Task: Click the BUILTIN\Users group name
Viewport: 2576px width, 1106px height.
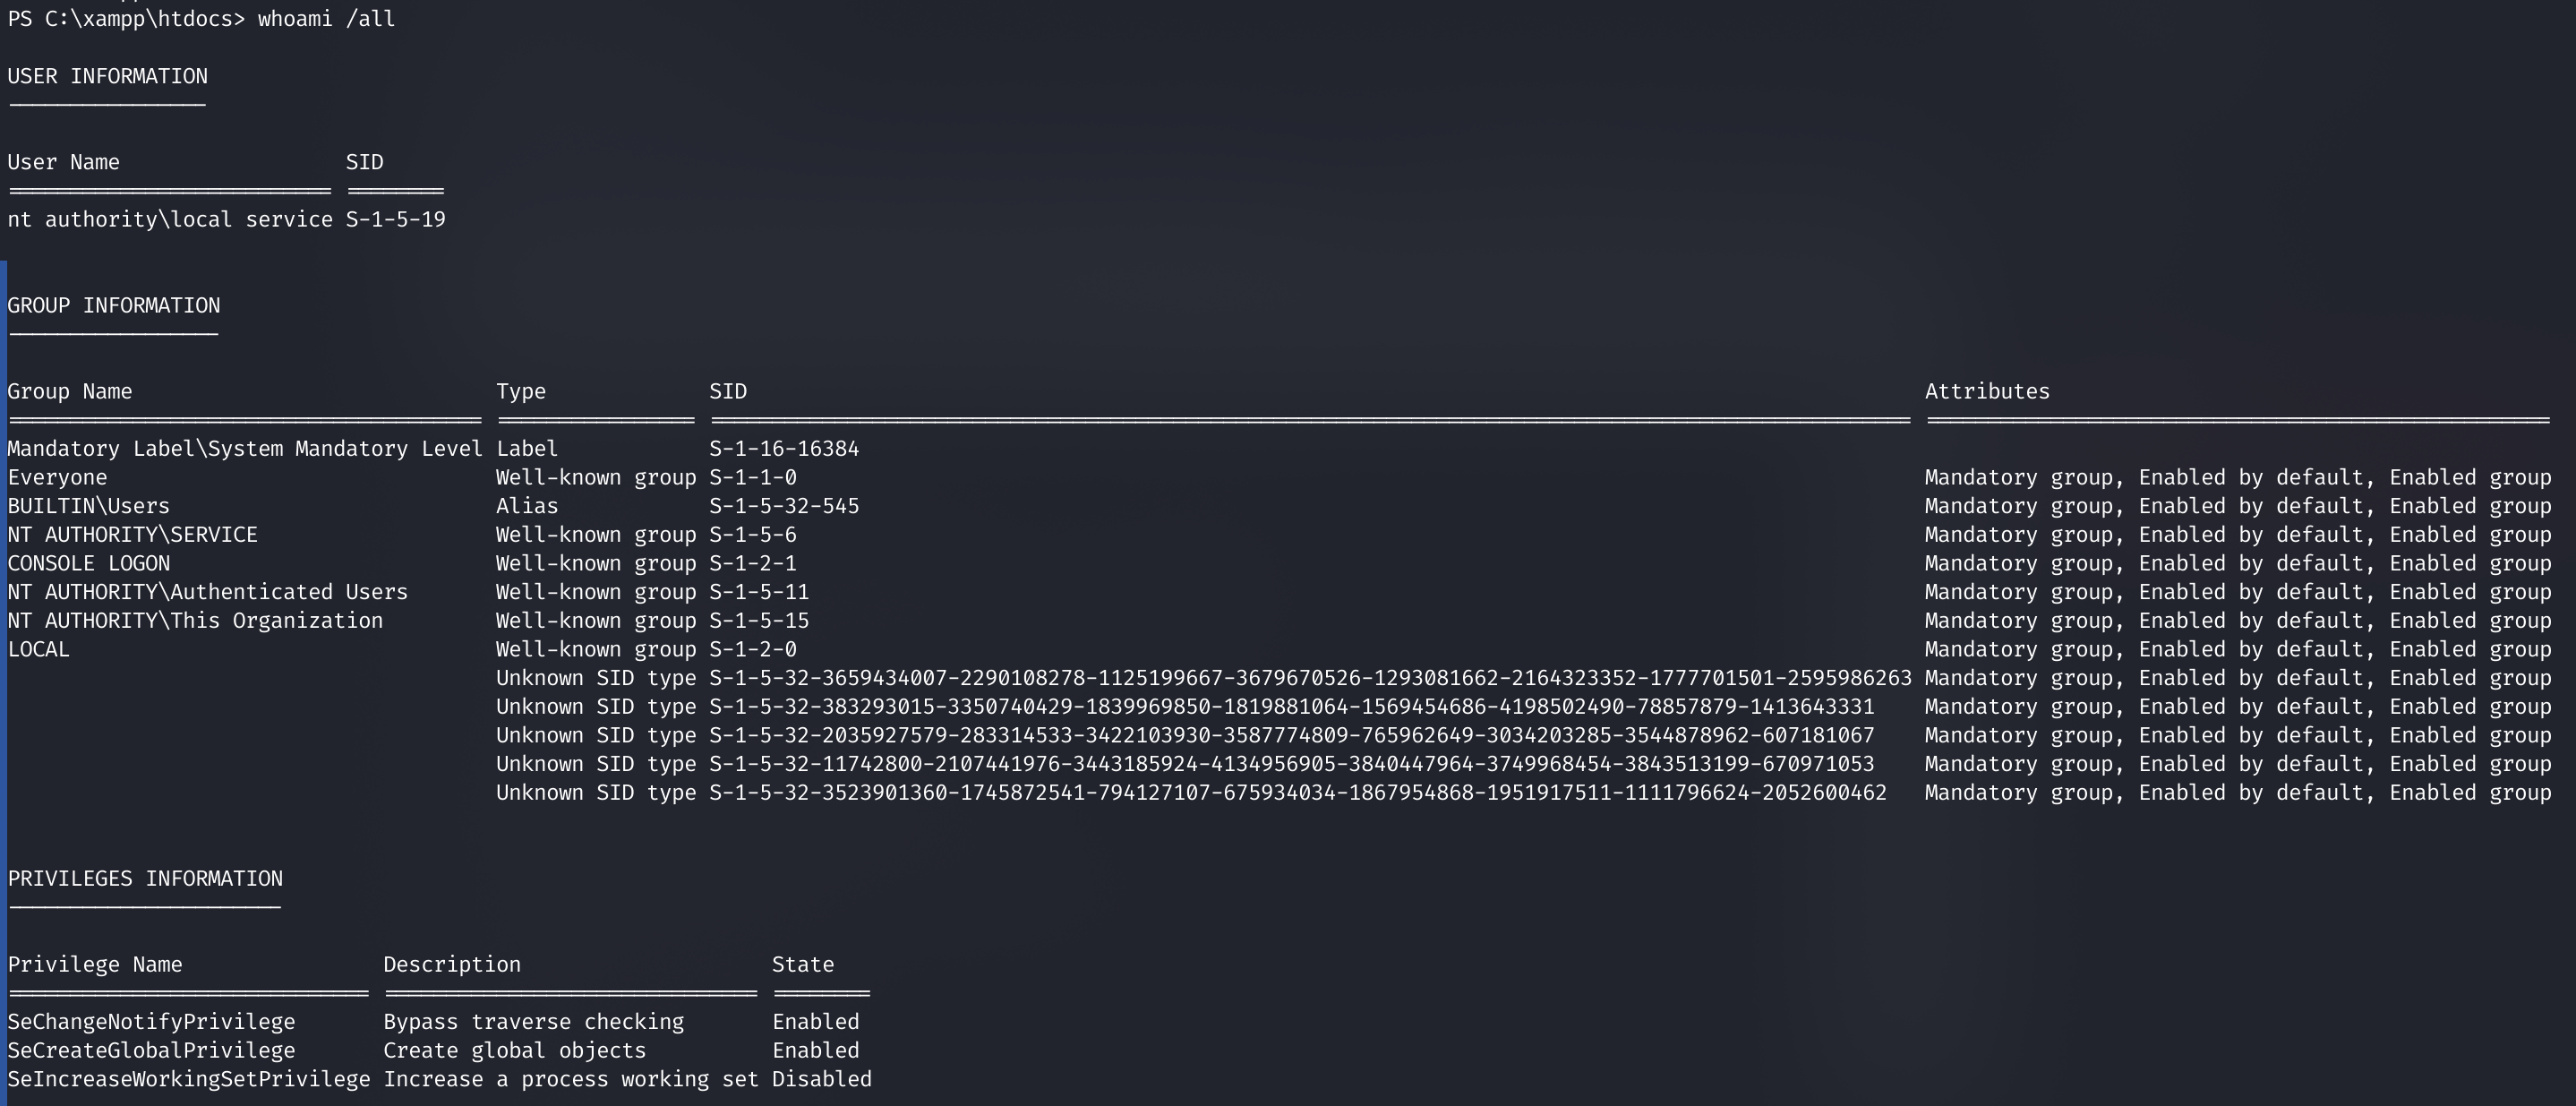Action: tap(89, 506)
